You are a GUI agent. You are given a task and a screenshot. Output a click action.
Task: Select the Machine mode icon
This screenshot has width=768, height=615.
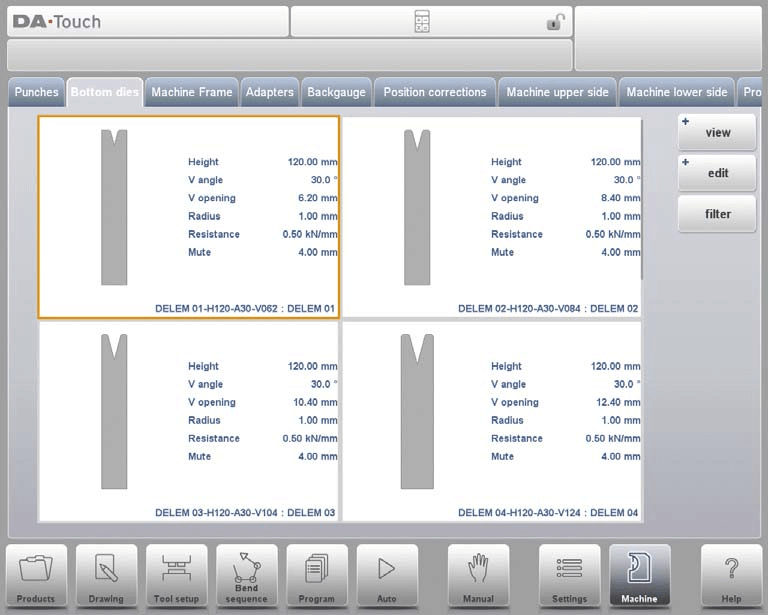(640, 576)
